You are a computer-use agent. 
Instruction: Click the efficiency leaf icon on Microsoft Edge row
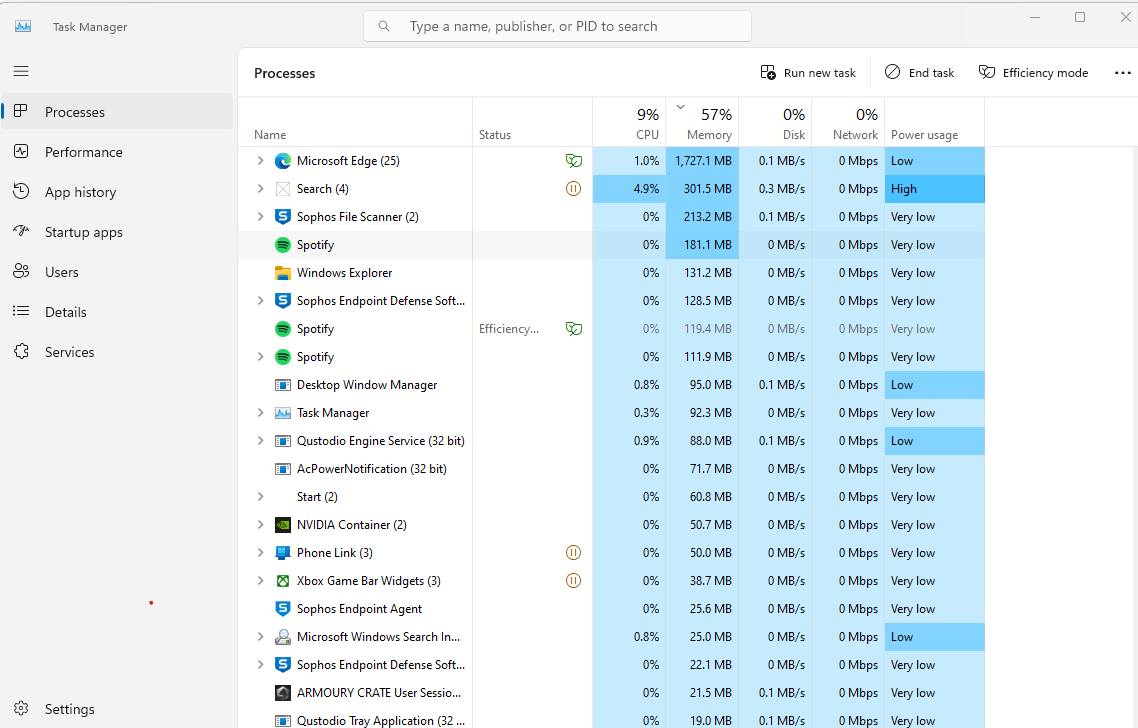[x=573, y=161]
